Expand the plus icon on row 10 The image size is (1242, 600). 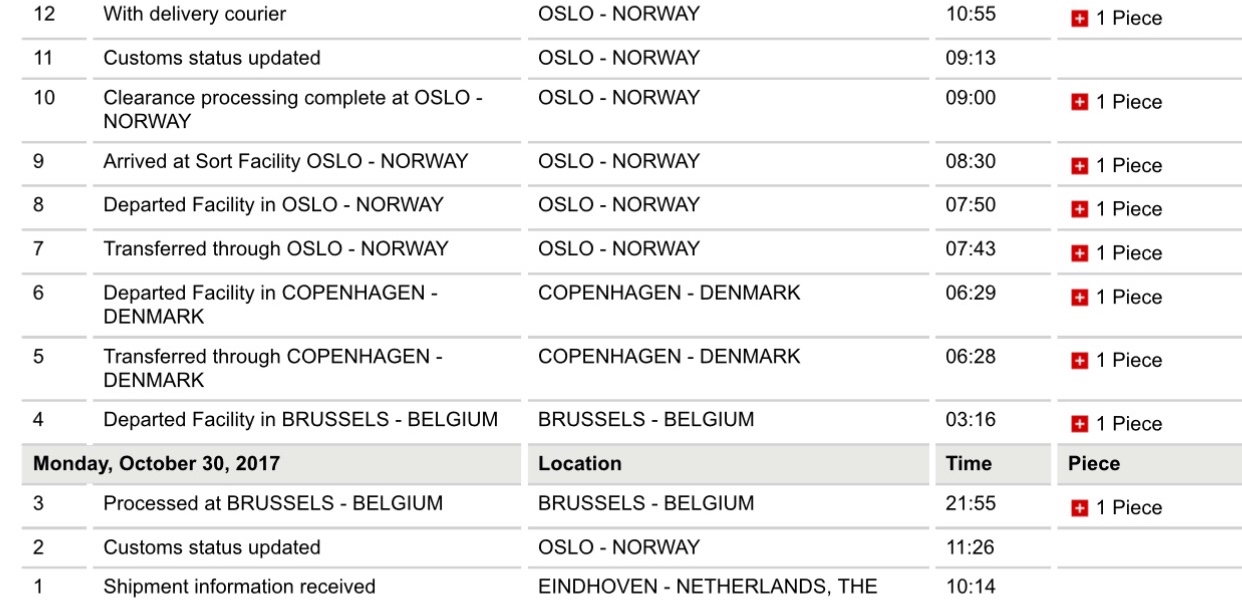tap(1081, 103)
